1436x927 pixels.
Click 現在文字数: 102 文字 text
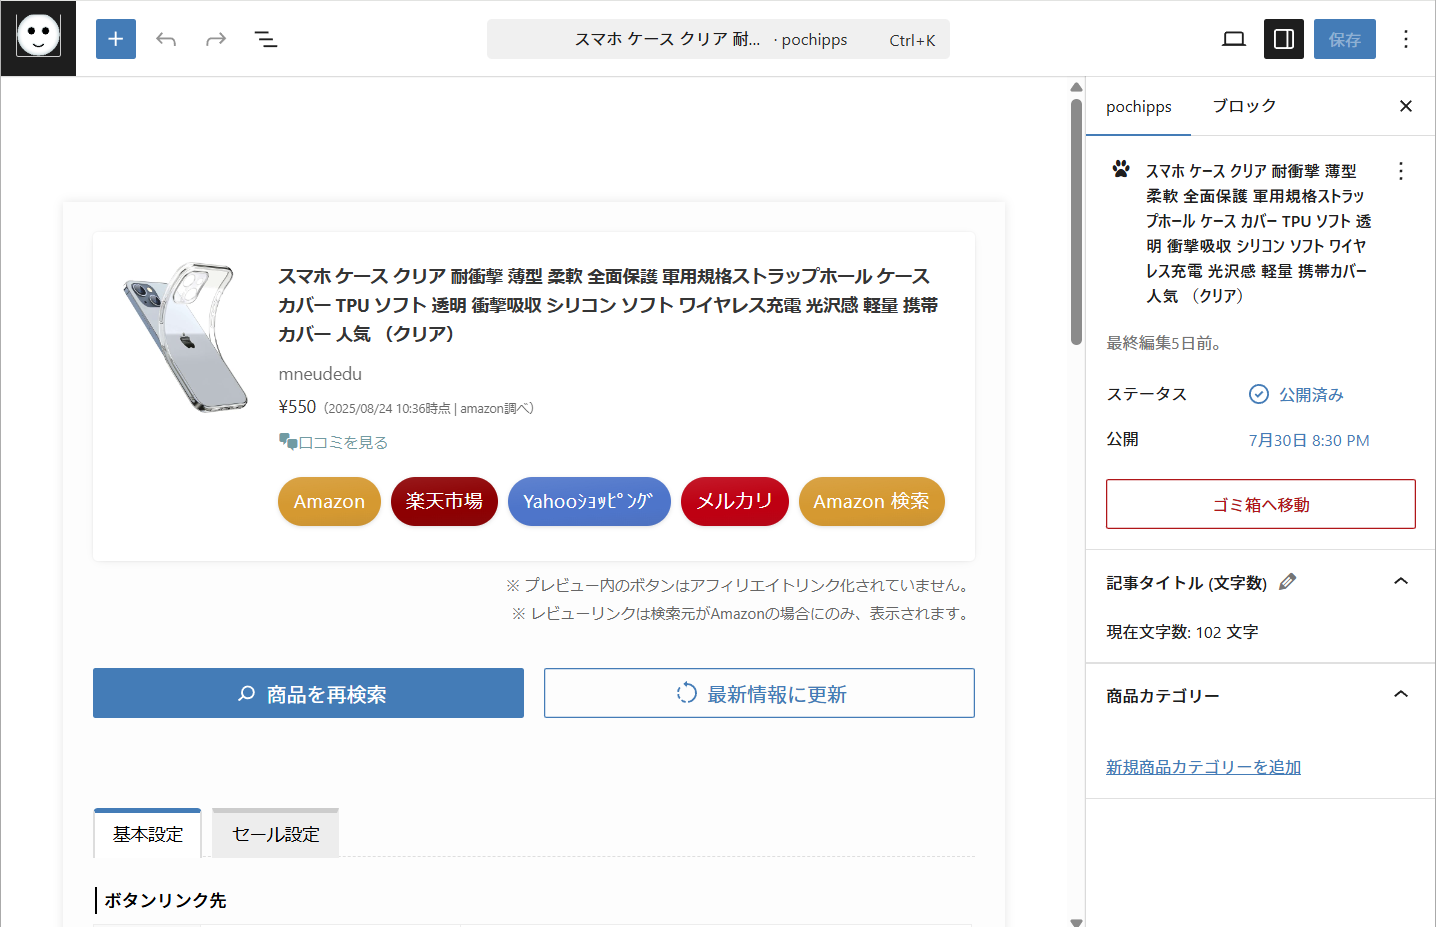pyautogui.click(x=1182, y=632)
